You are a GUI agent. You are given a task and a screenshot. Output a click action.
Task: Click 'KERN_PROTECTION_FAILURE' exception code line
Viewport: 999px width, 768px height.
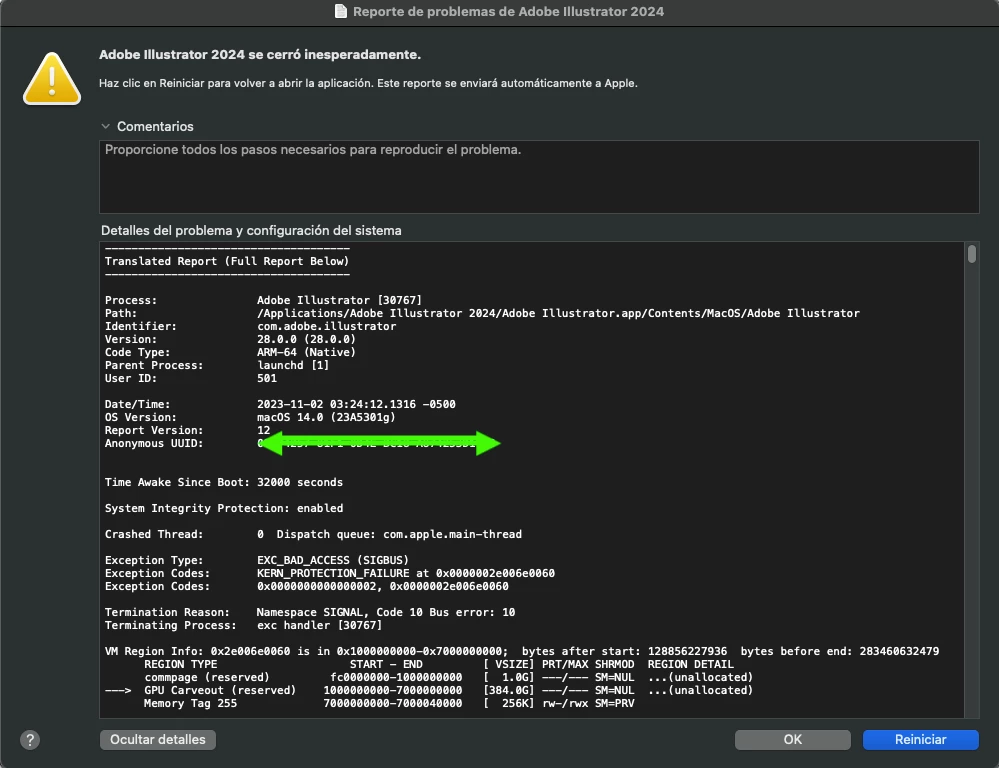tap(329, 574)
